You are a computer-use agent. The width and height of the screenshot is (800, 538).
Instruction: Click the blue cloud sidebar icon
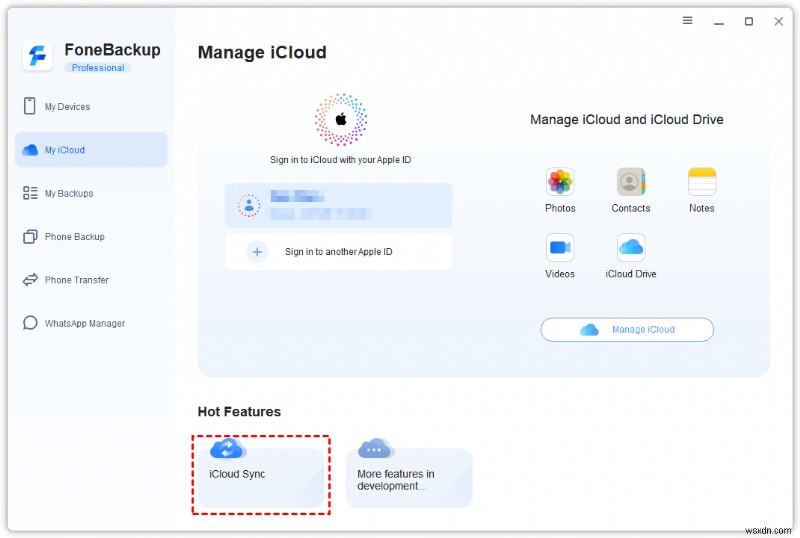click(30, 150)
